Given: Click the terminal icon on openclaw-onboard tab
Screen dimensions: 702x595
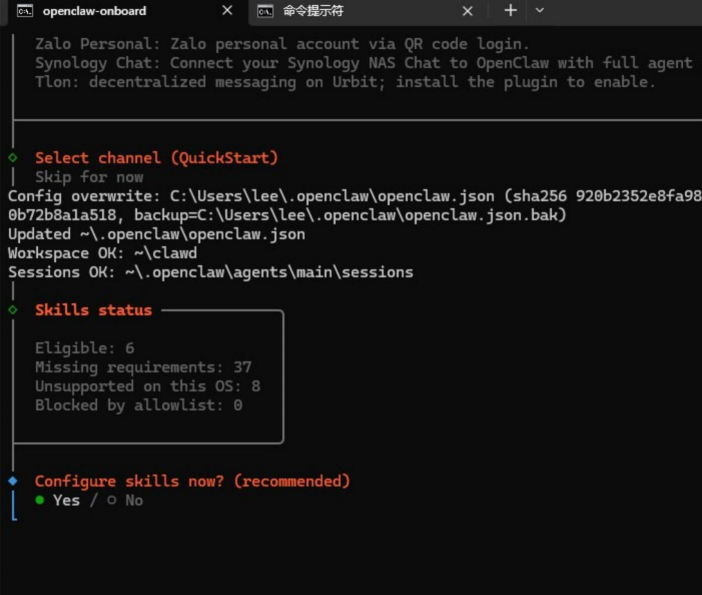Looking at the screenshot, I should coord(24,11).
